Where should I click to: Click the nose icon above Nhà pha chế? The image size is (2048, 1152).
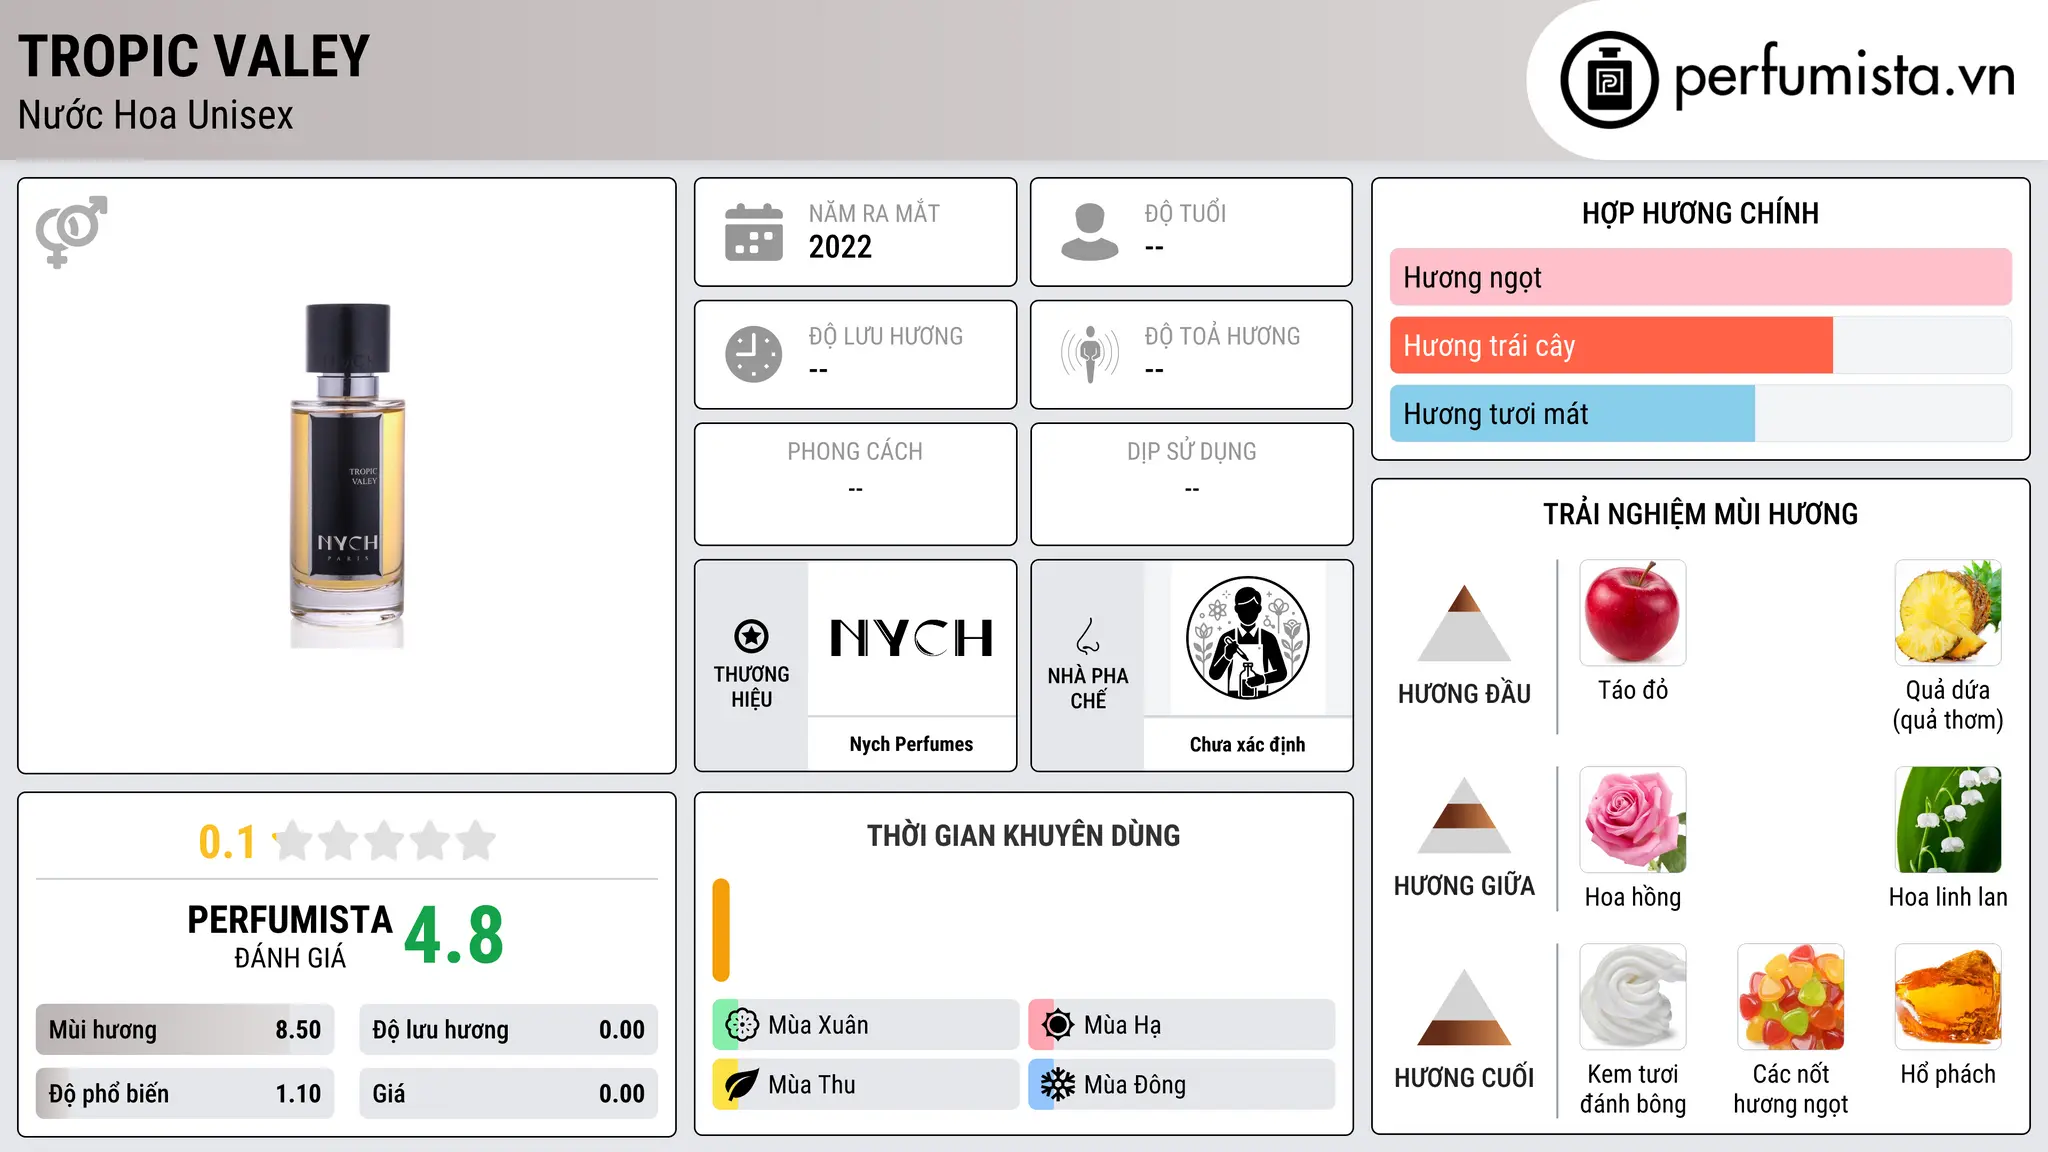[1088, 636]
